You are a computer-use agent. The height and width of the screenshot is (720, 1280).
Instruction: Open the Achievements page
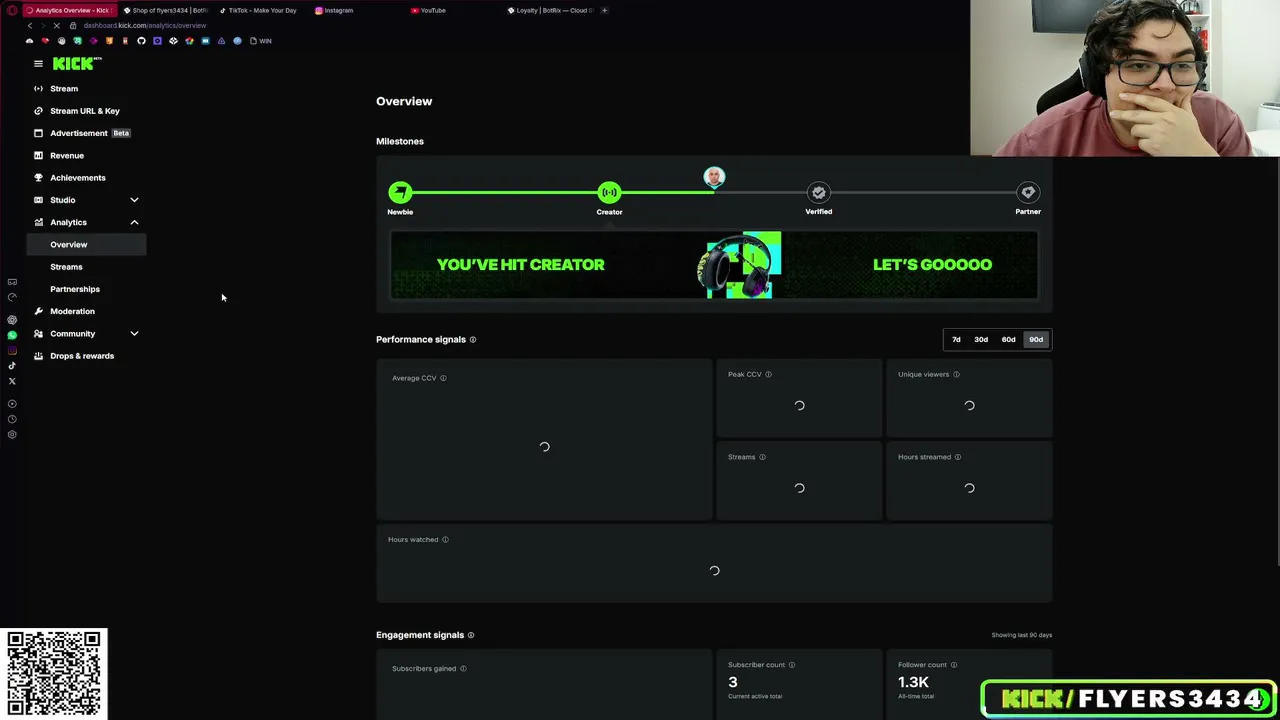tap(78, 178)
